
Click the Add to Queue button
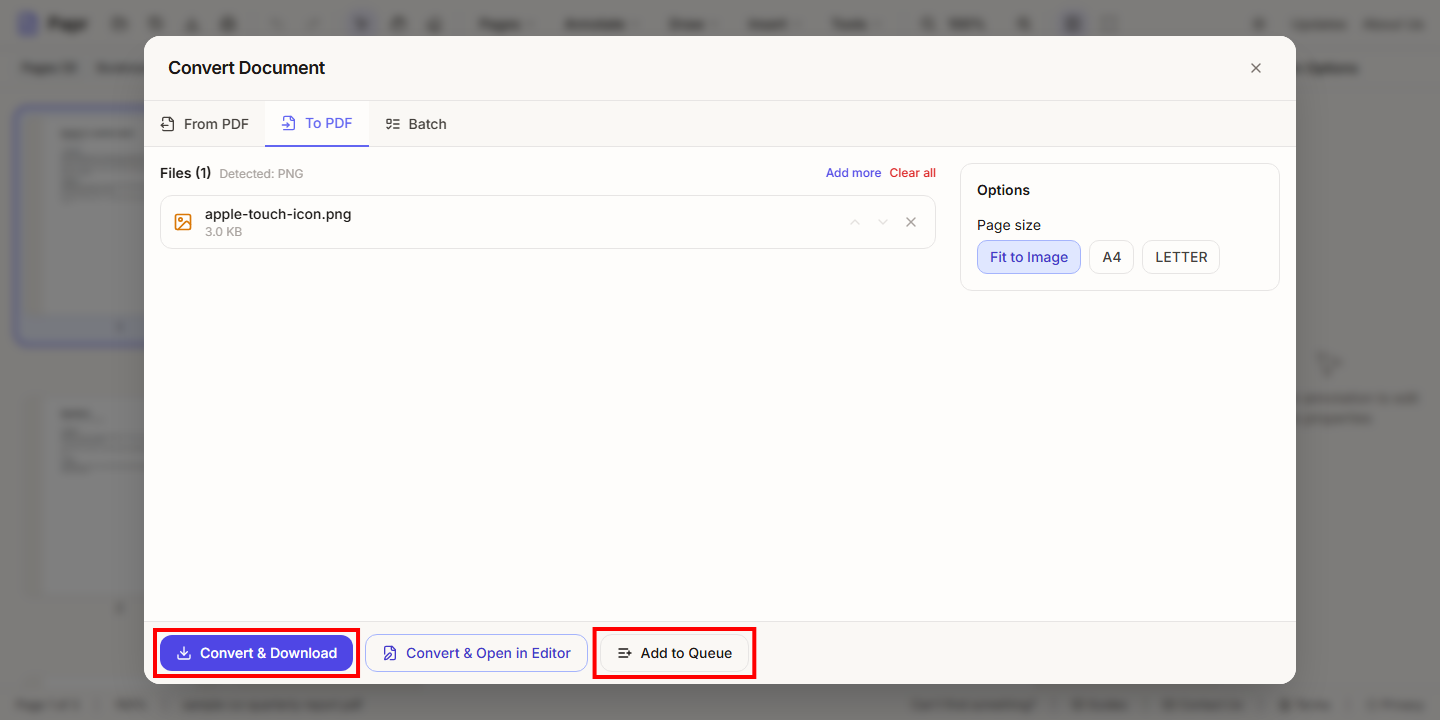pos(674,653)
